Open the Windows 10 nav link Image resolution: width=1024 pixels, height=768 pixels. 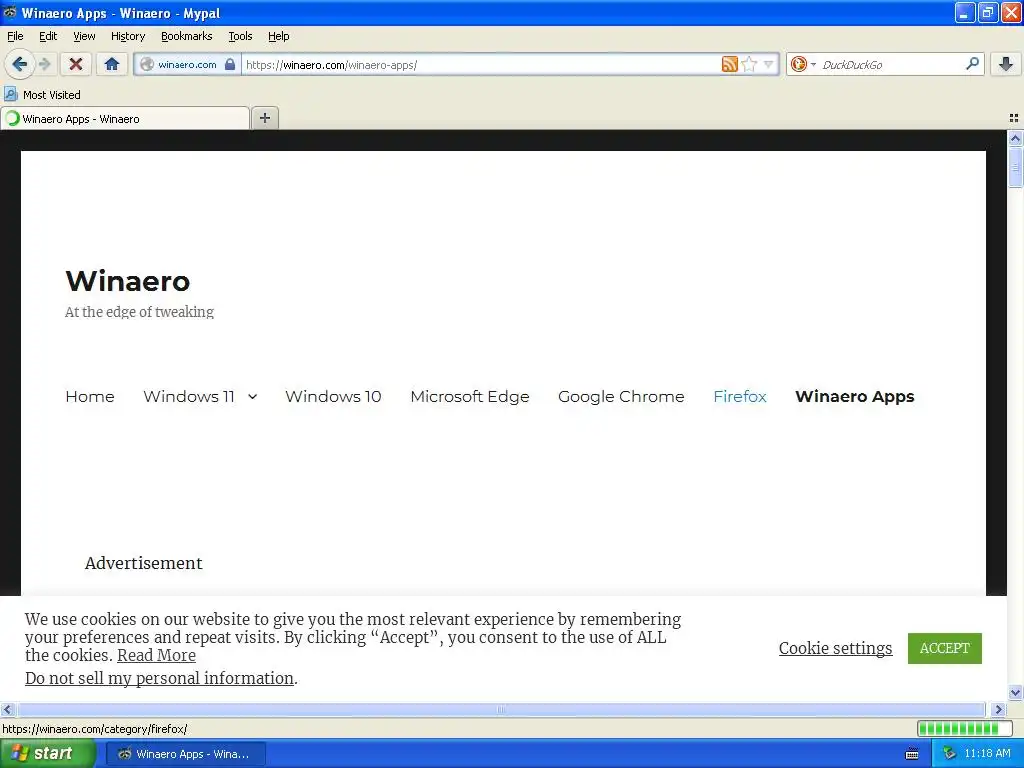pyautogui.click(x=333, y=396)
